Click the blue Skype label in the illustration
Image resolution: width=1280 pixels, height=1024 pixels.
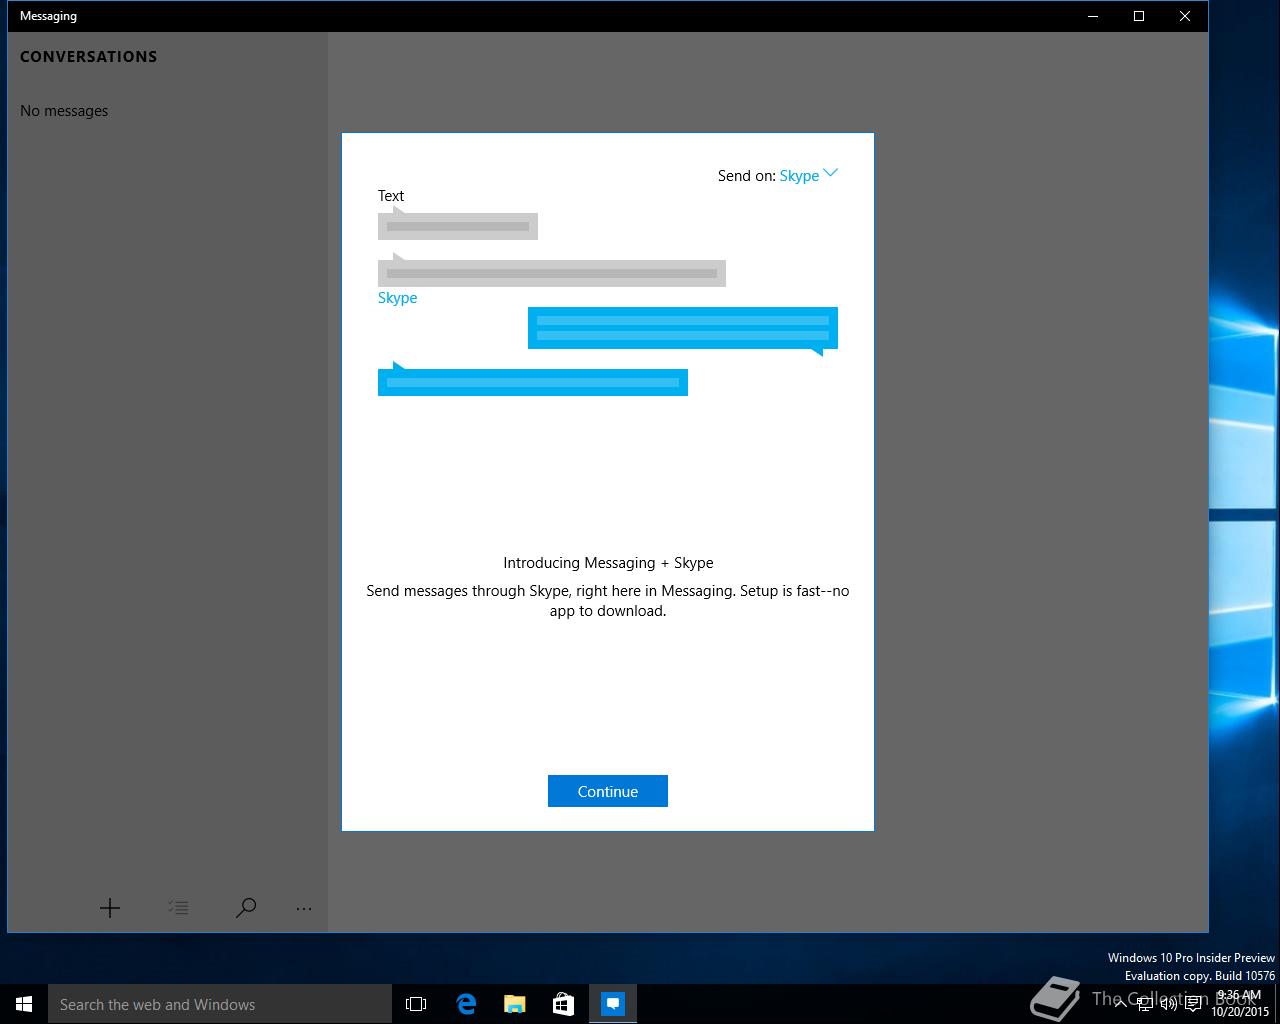[397, 298]
